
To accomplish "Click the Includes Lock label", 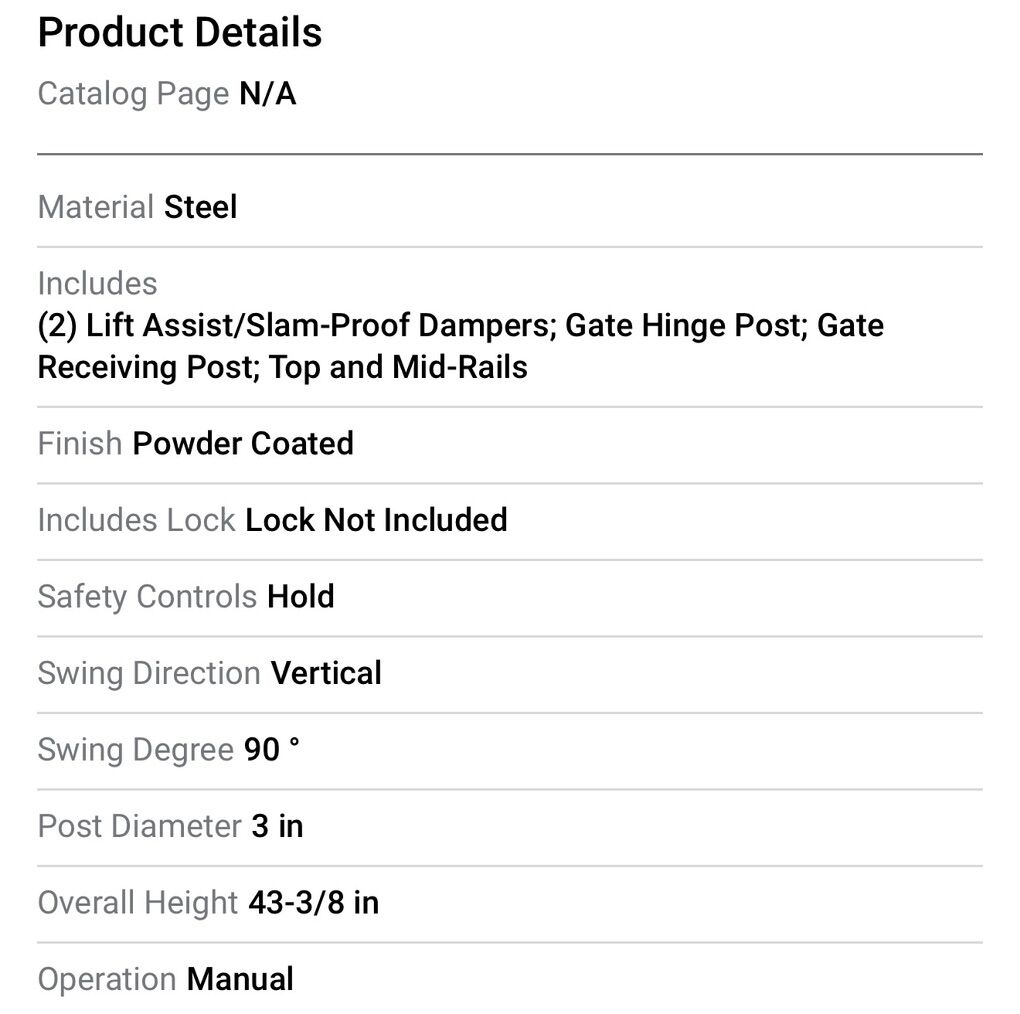I will coord(136,520).
